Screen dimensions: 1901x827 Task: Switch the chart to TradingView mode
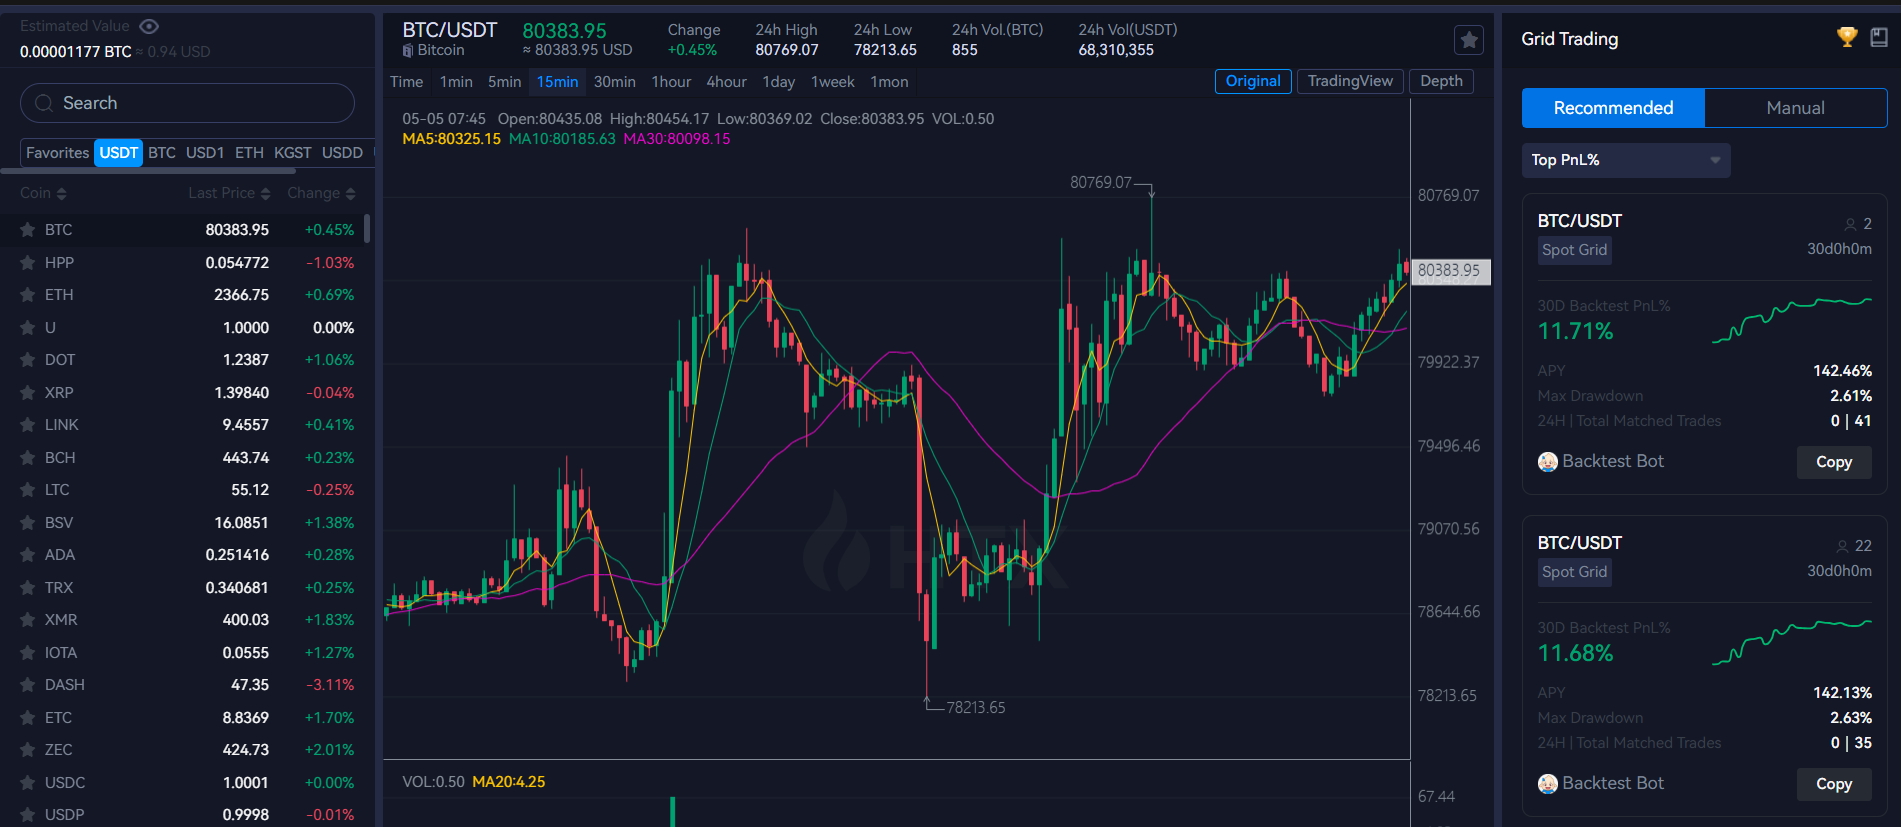1350,81
